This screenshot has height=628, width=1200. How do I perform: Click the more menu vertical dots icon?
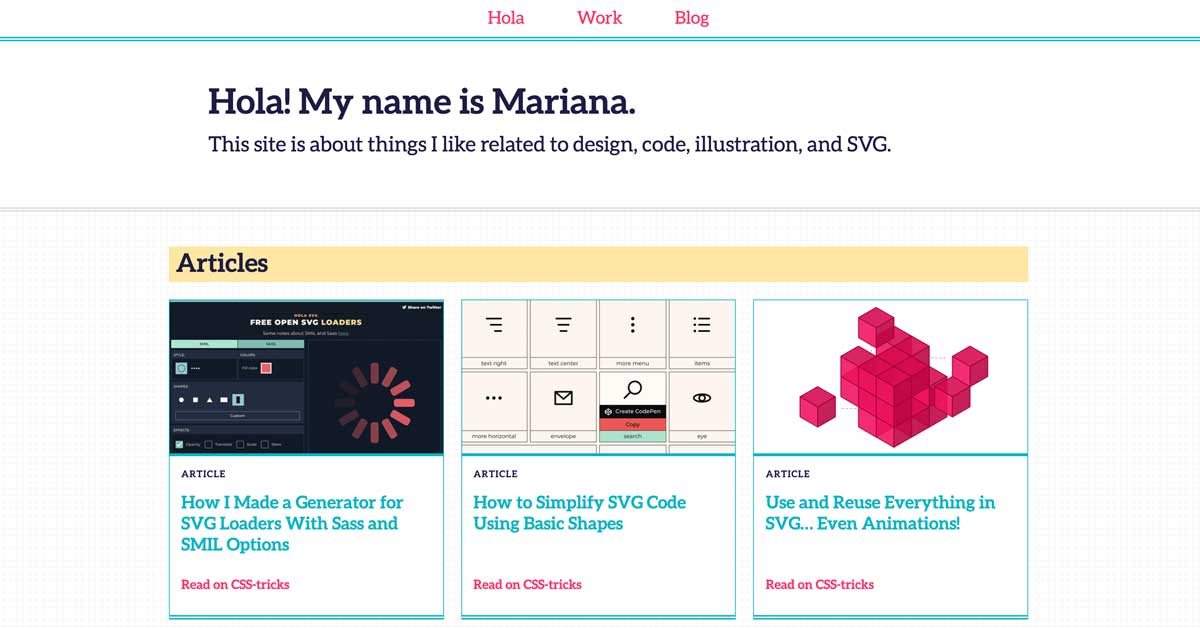coord(633,325)
